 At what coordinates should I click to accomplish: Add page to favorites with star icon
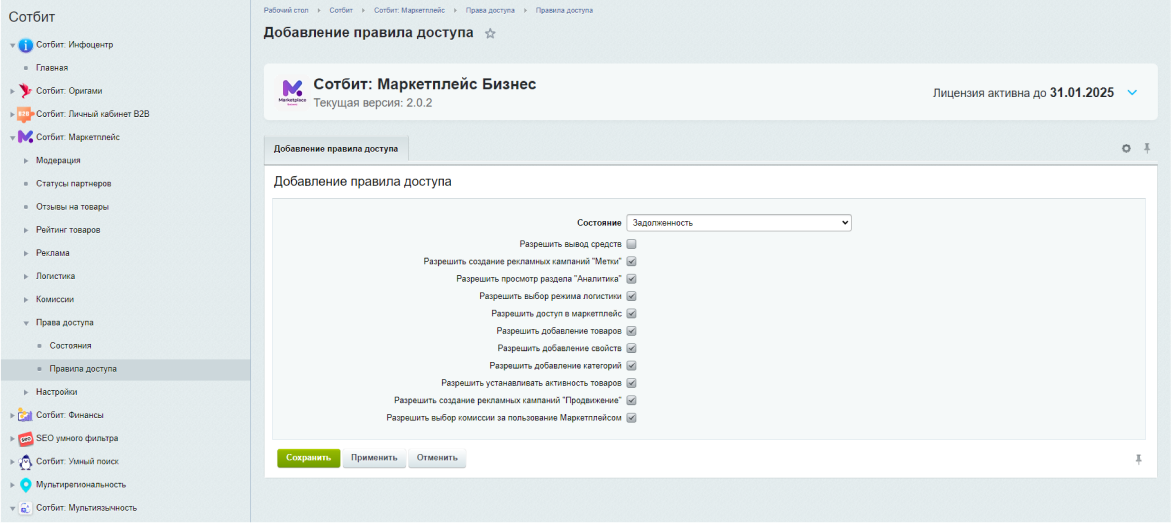coord(490,34)
